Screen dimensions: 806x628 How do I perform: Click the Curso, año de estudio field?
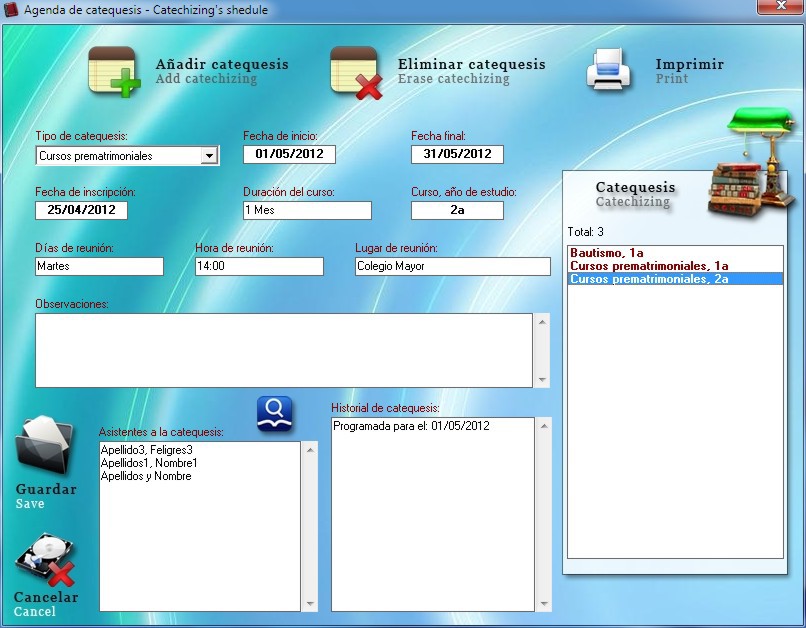tap(457, 210)
